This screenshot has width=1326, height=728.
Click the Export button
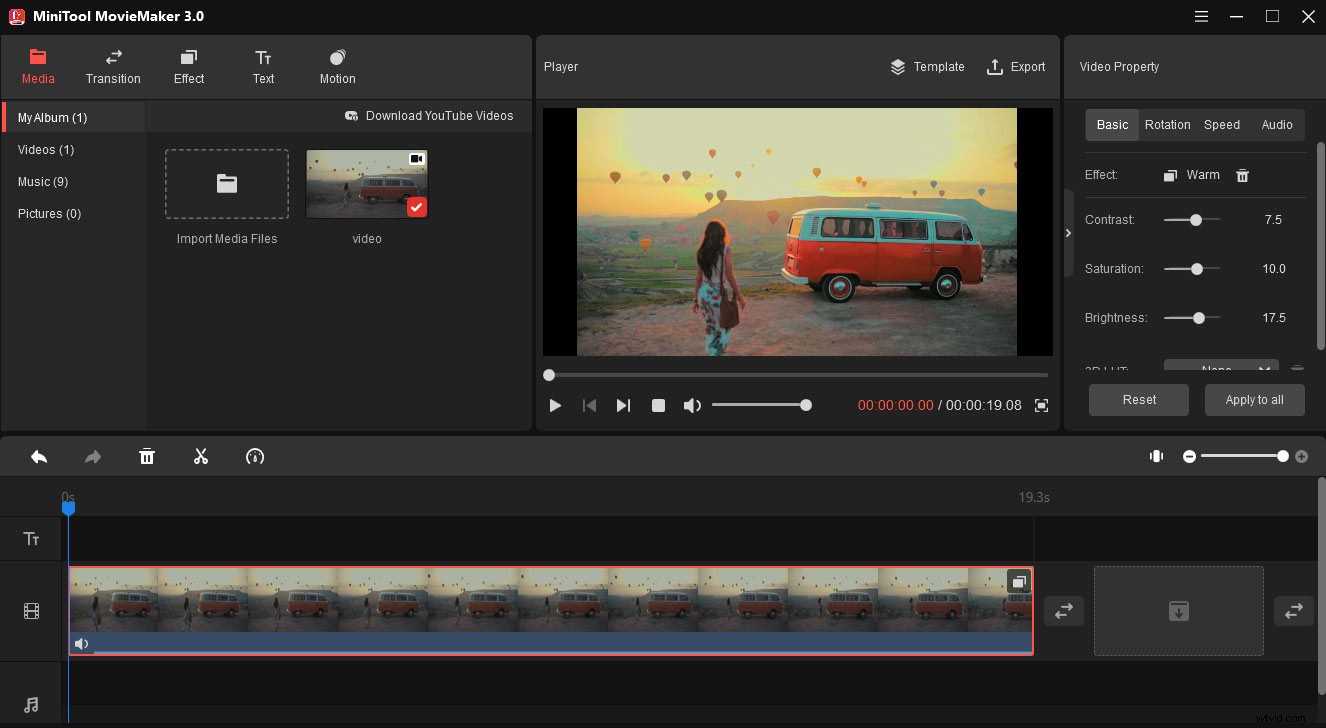click(x=1016, y=67)
